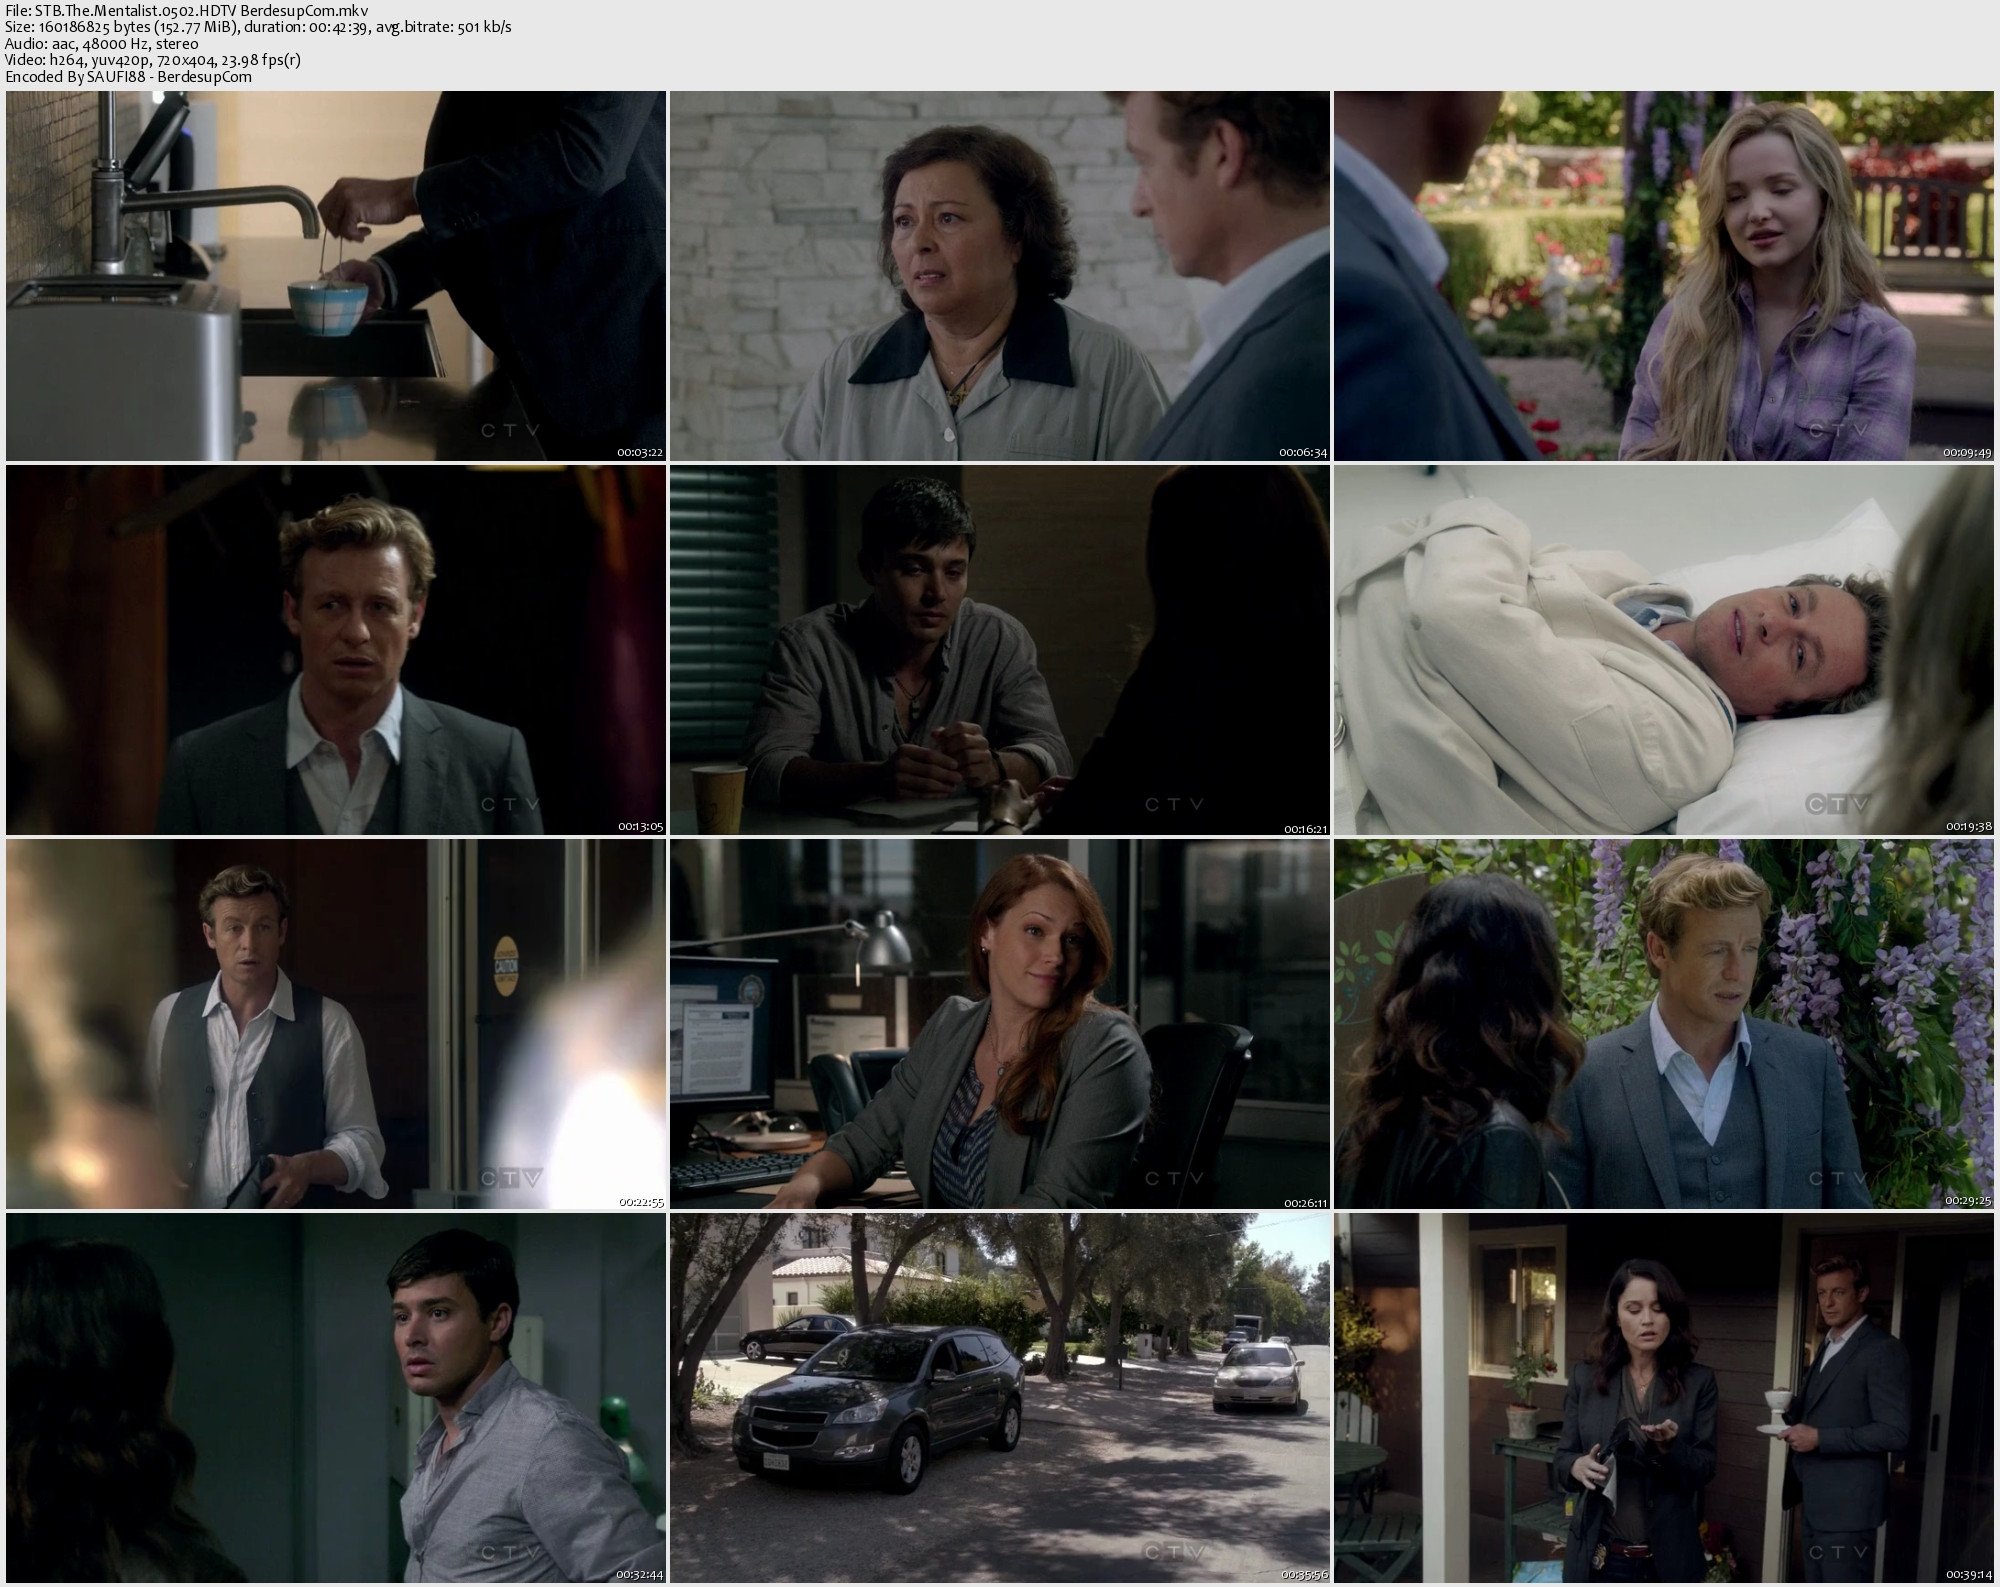Click the thumbnail at timestamp 00:32:44
2000x1587 pixels.
click(336, 1398)
